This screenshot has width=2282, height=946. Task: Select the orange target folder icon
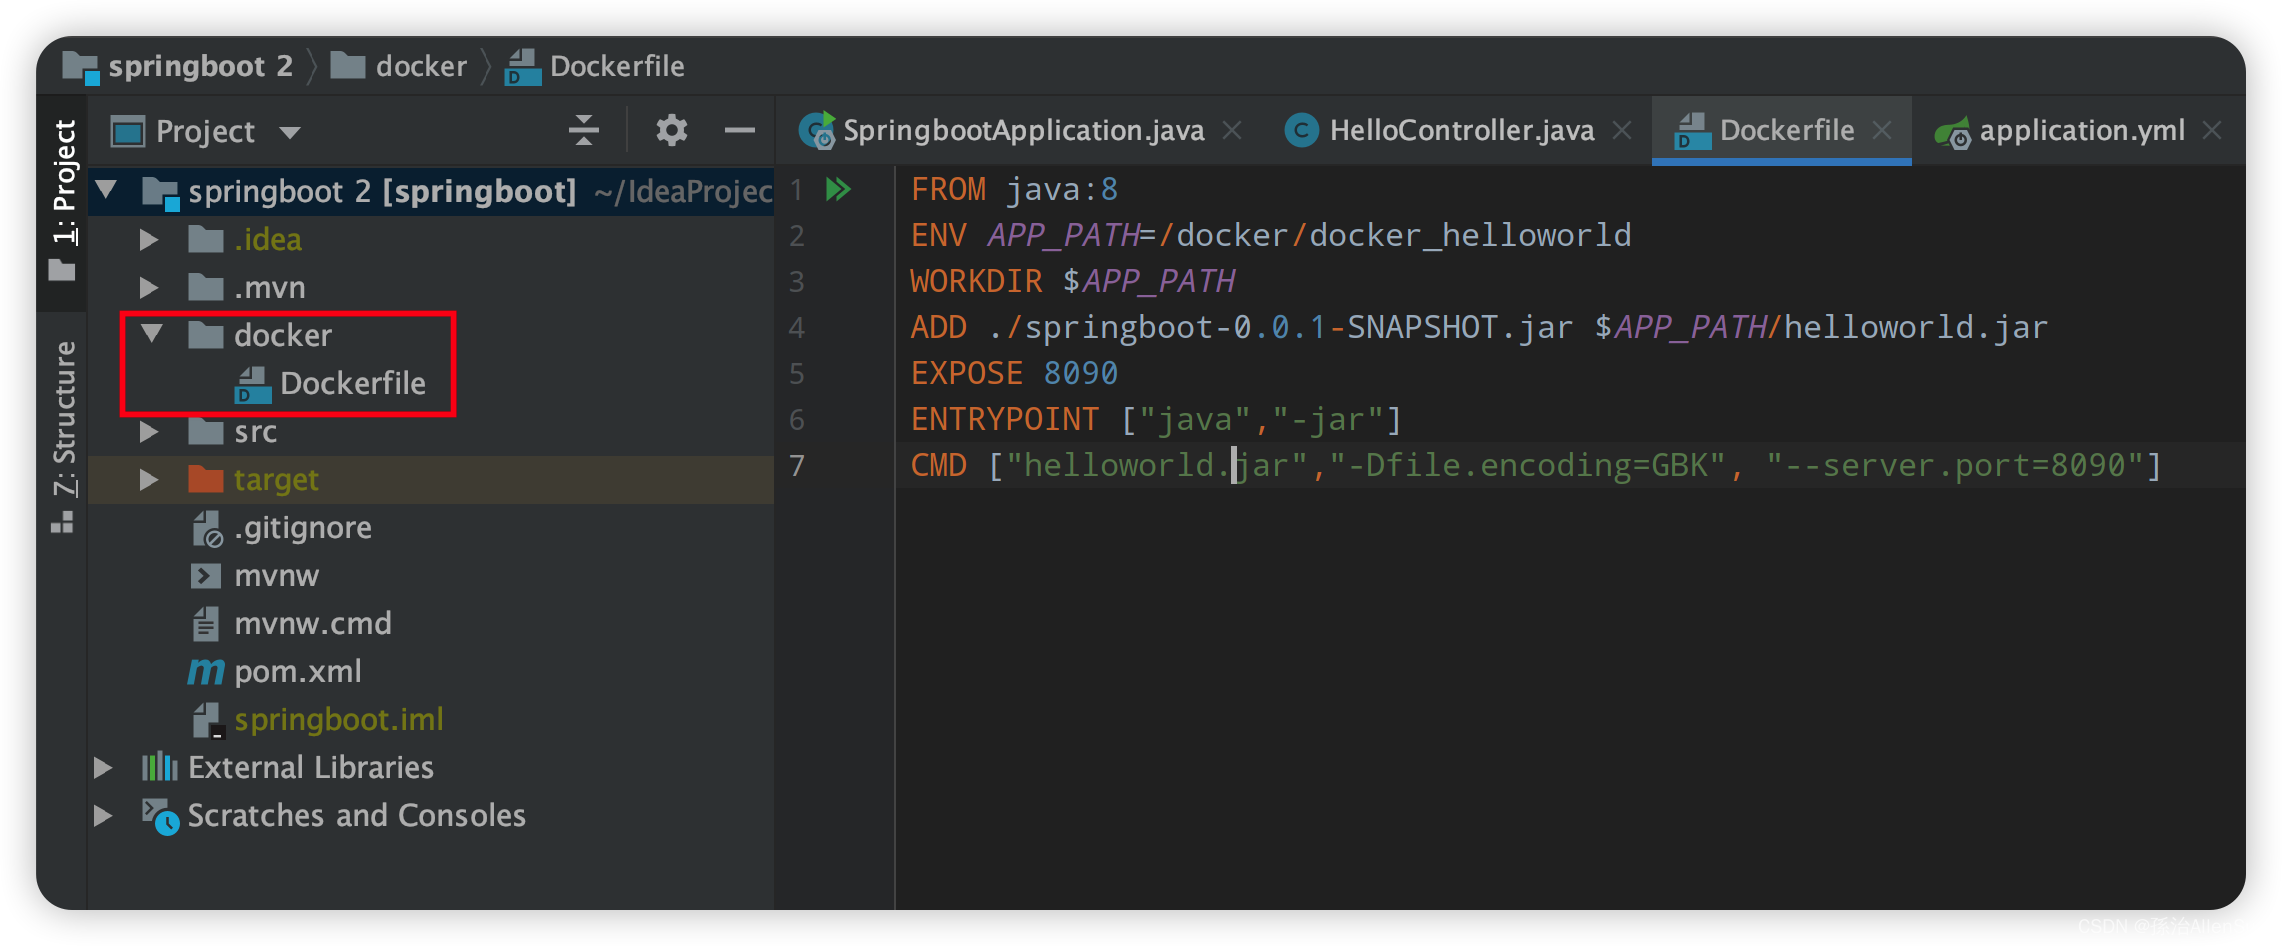tap(206, 479)
